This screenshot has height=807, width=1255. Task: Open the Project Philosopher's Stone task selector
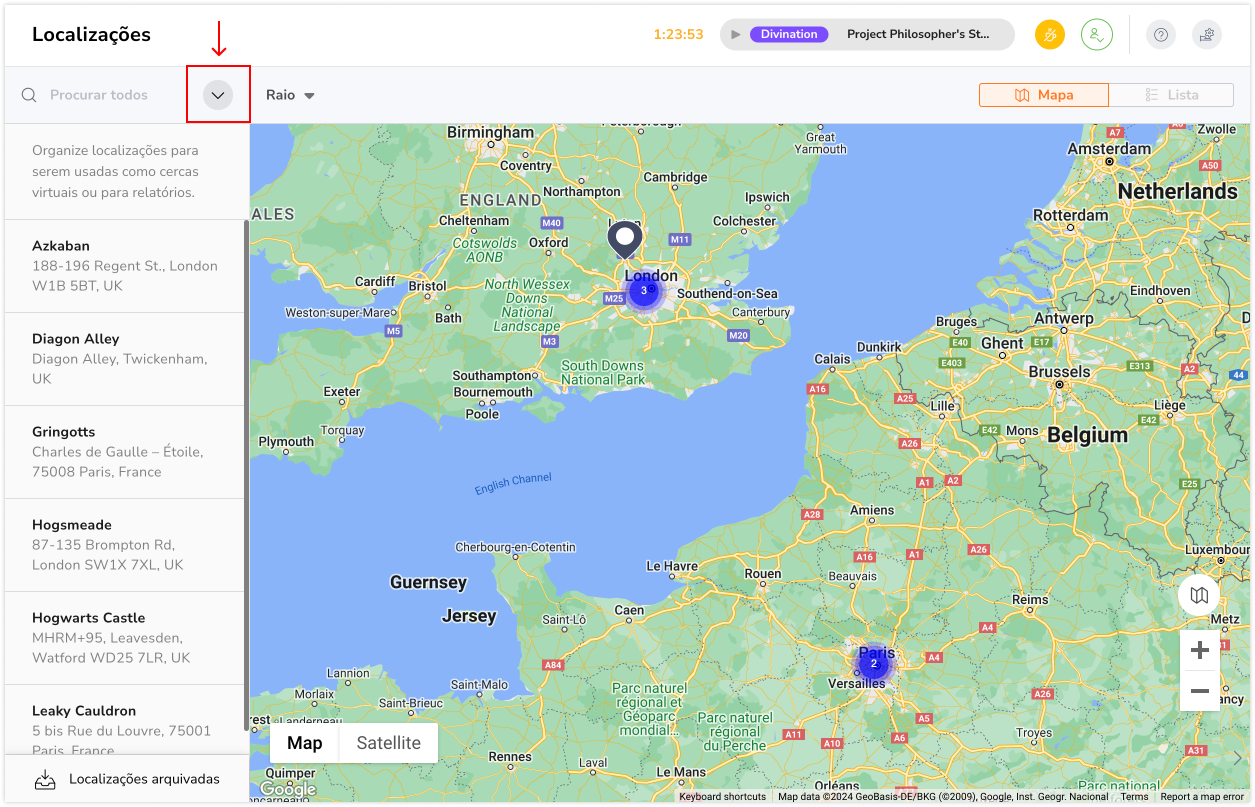click(x=918, y=34)
